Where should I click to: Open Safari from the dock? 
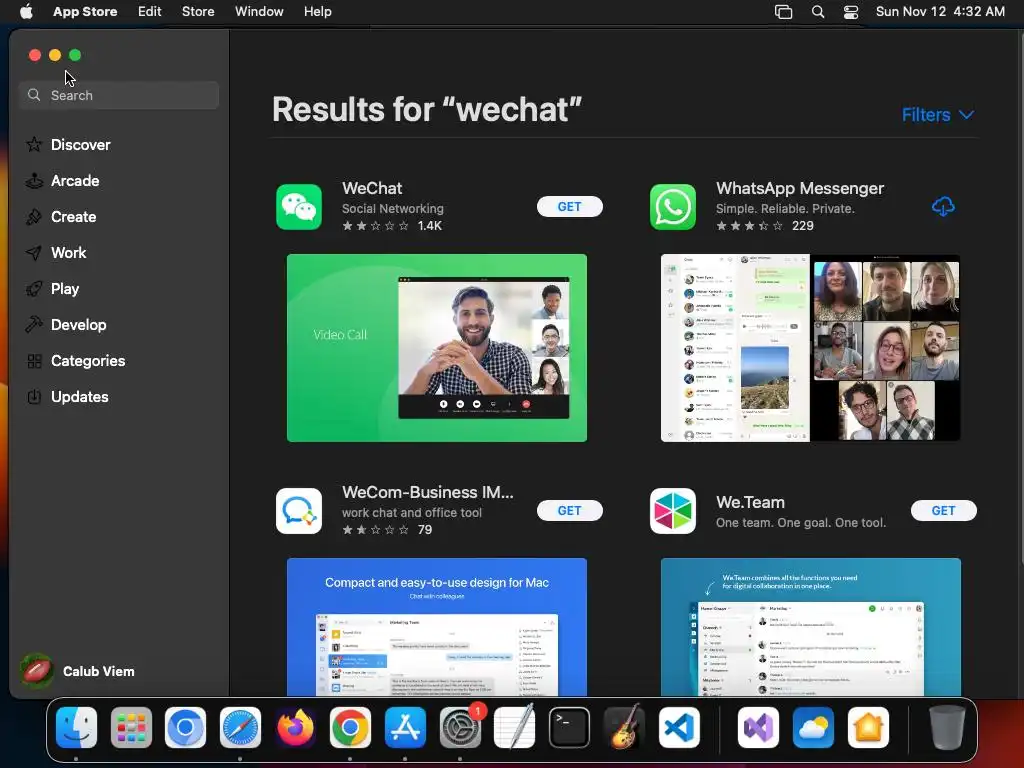click(240, 727)
